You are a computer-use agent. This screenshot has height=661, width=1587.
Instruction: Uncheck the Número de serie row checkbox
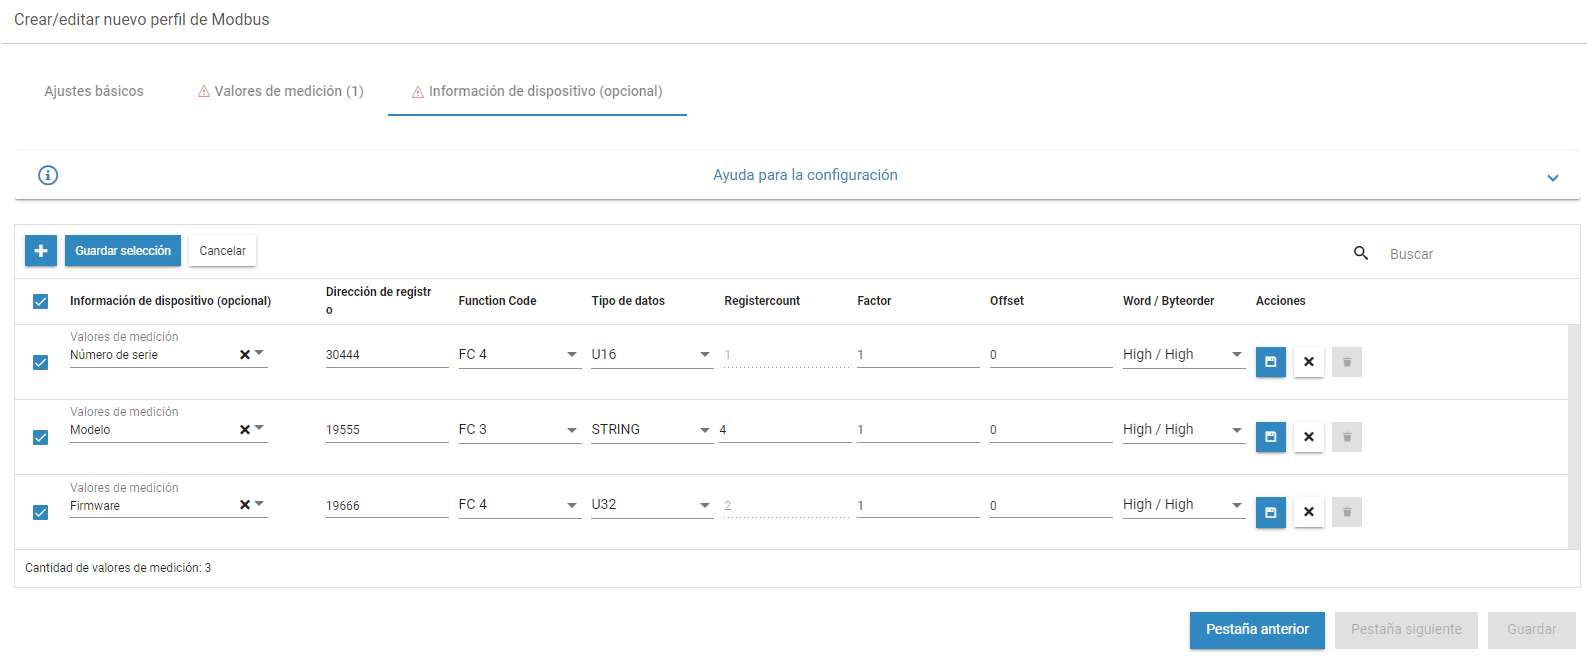(41, 362)
